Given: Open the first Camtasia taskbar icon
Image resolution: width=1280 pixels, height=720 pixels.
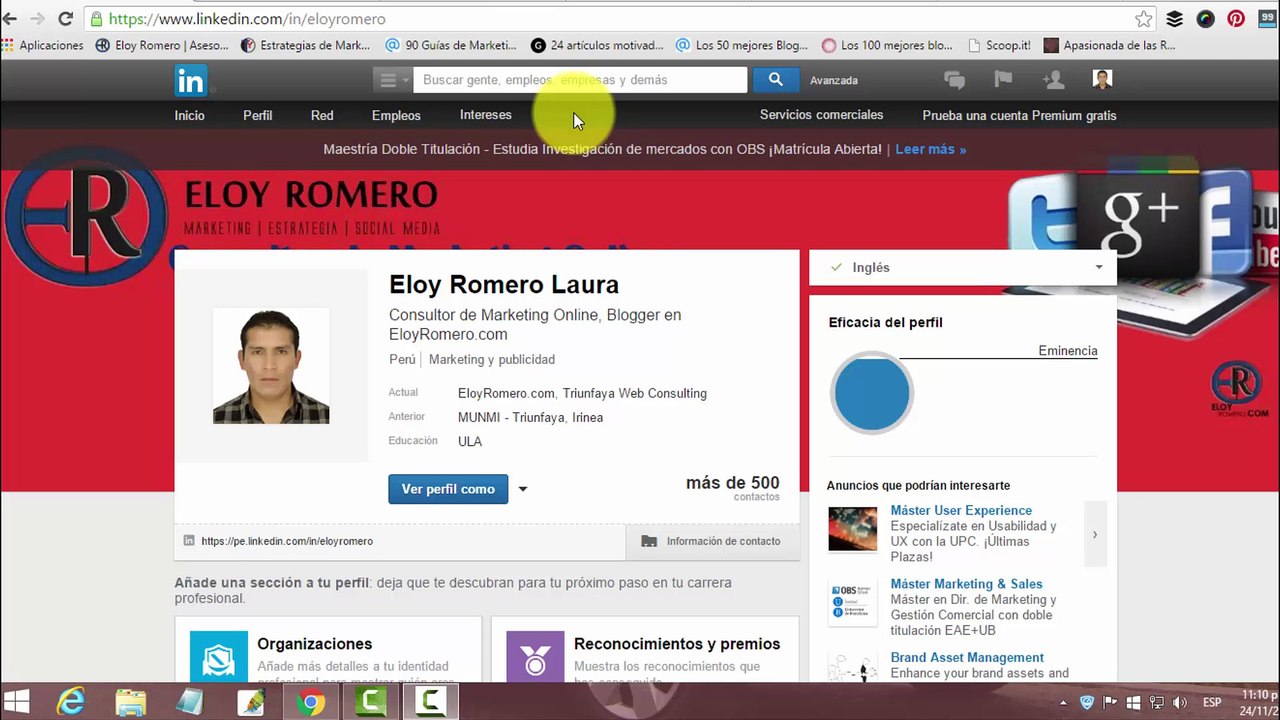Looking at the screenshot, I should [371, 702].
